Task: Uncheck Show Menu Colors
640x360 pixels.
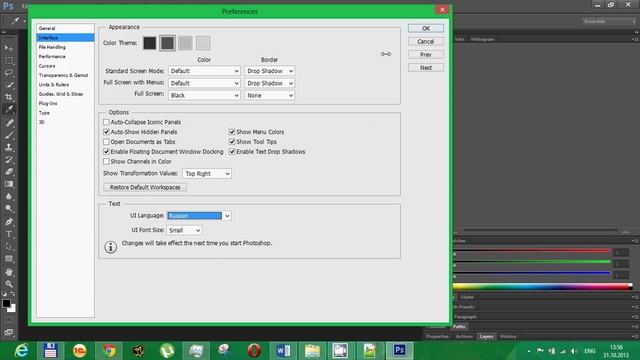Action: [x=232, y=132]
